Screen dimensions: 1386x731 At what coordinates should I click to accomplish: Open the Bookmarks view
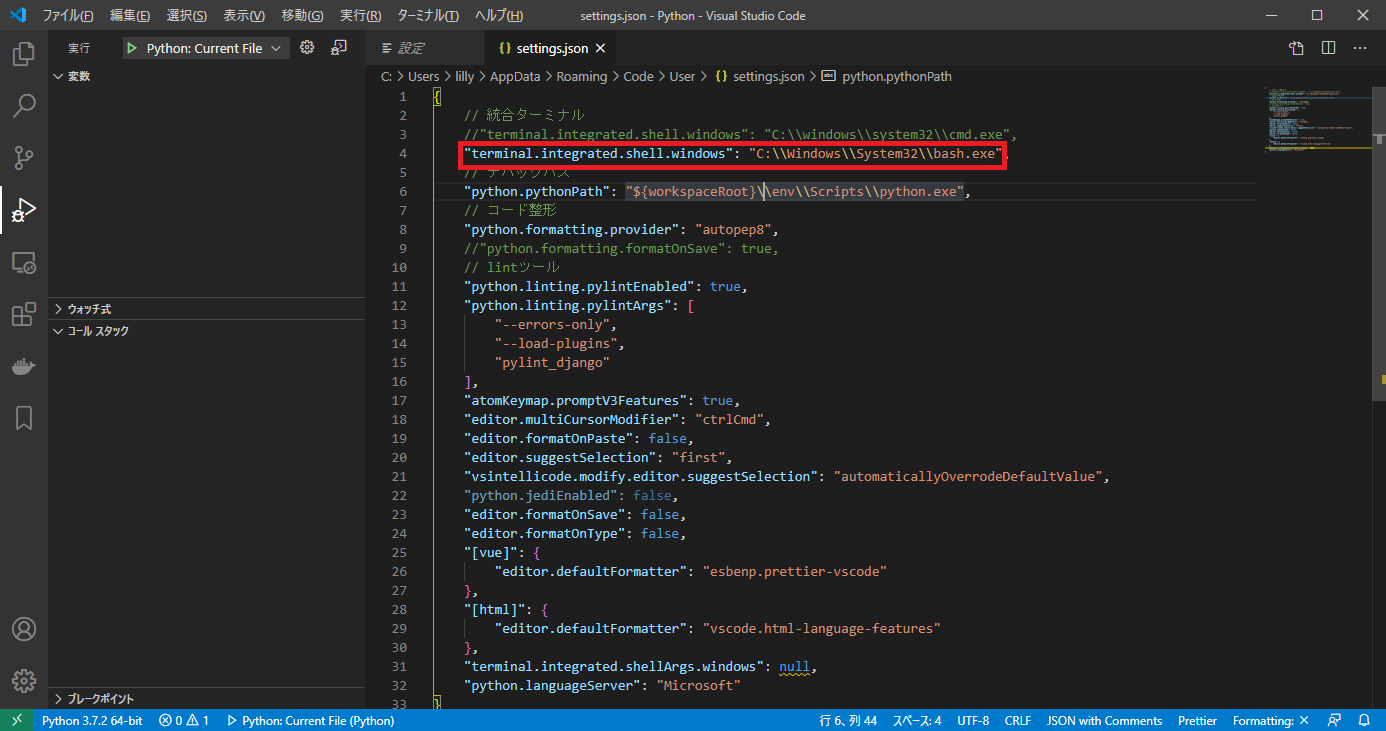tap(24, 418)
